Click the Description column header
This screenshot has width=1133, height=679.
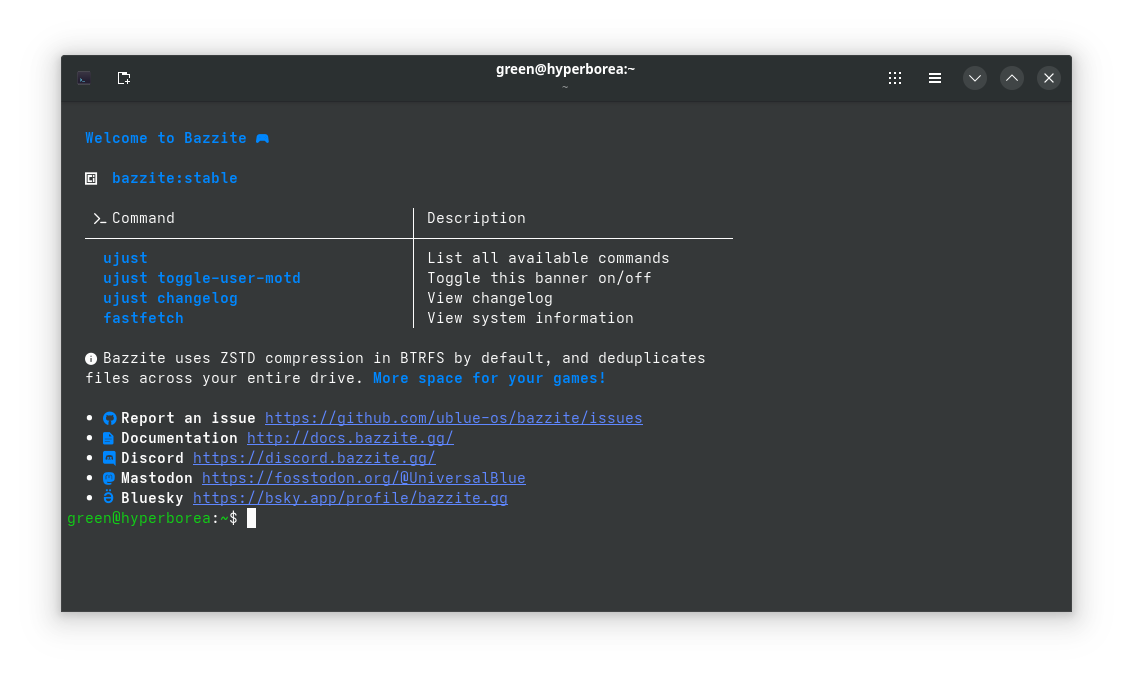tap(476, 218)
